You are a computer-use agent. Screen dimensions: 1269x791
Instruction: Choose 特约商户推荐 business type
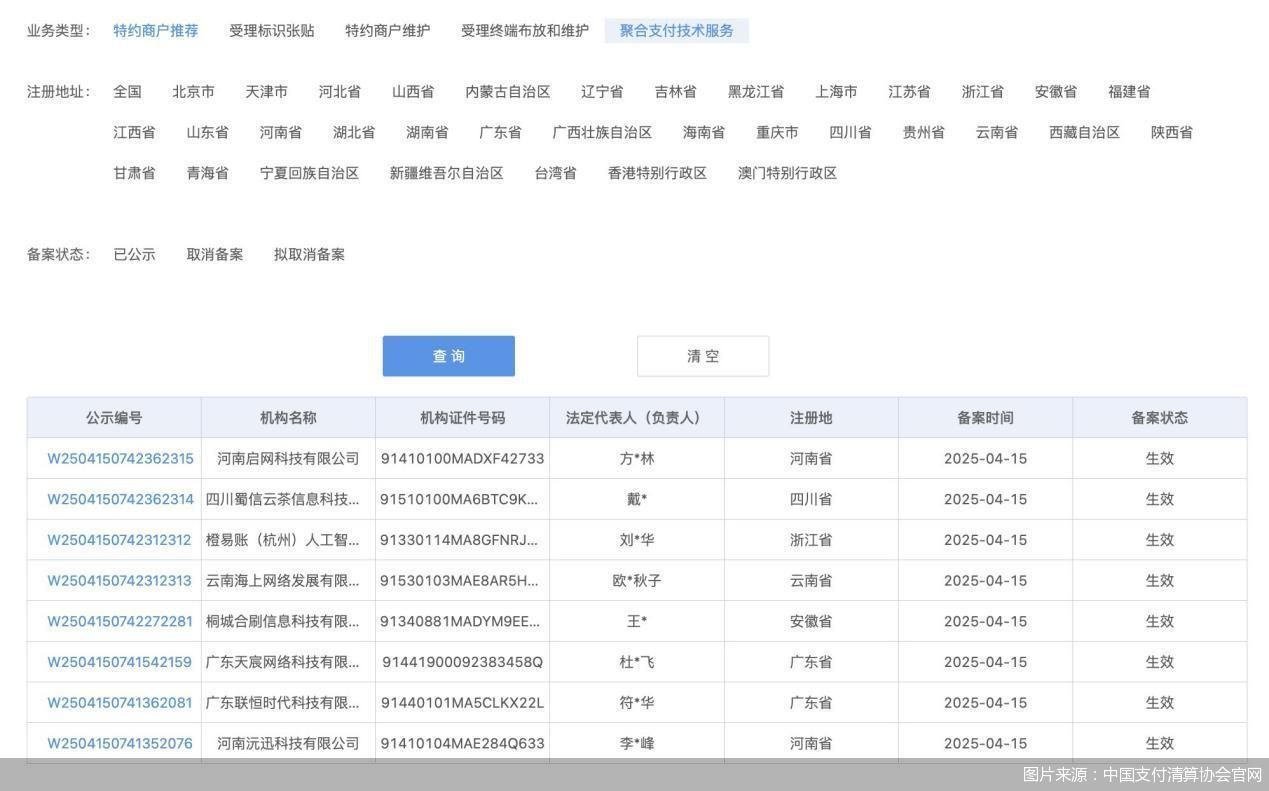(155, 31)
